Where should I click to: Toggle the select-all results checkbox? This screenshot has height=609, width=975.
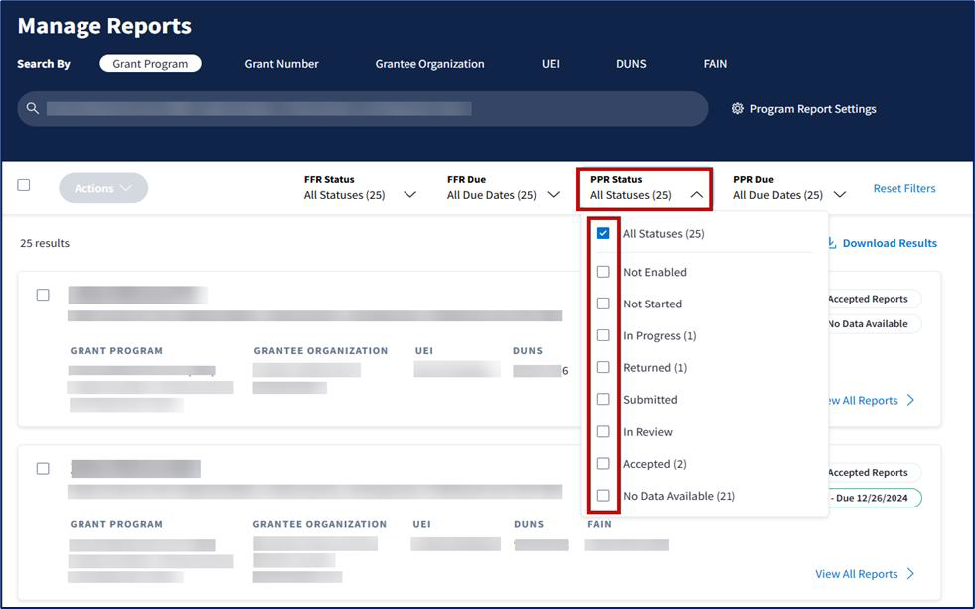coord(24,185)
